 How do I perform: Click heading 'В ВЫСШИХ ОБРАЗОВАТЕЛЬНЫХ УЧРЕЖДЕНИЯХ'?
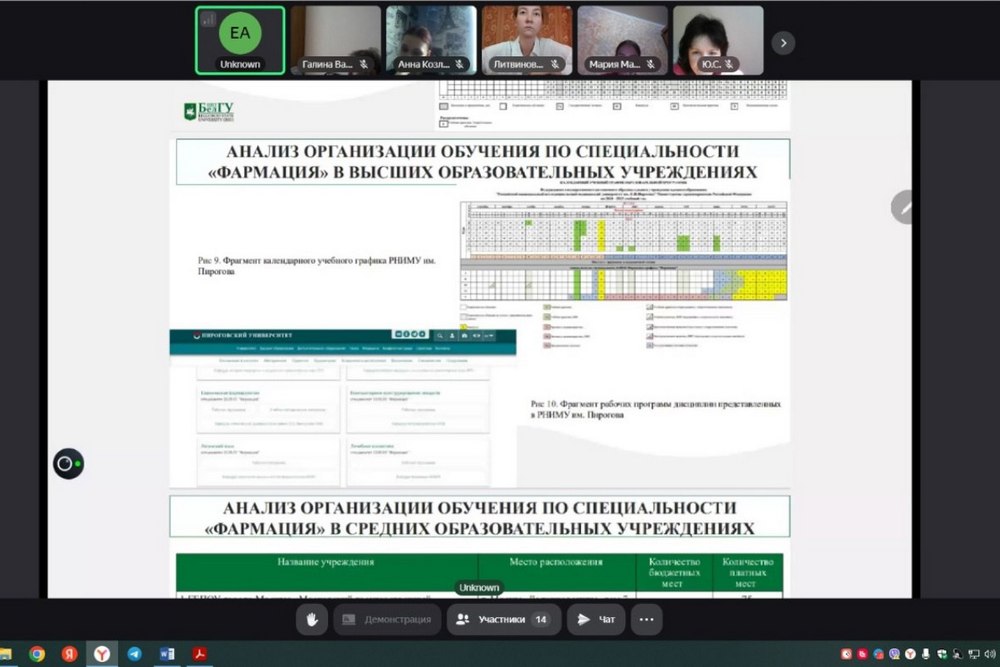click(x=544, y=172)
